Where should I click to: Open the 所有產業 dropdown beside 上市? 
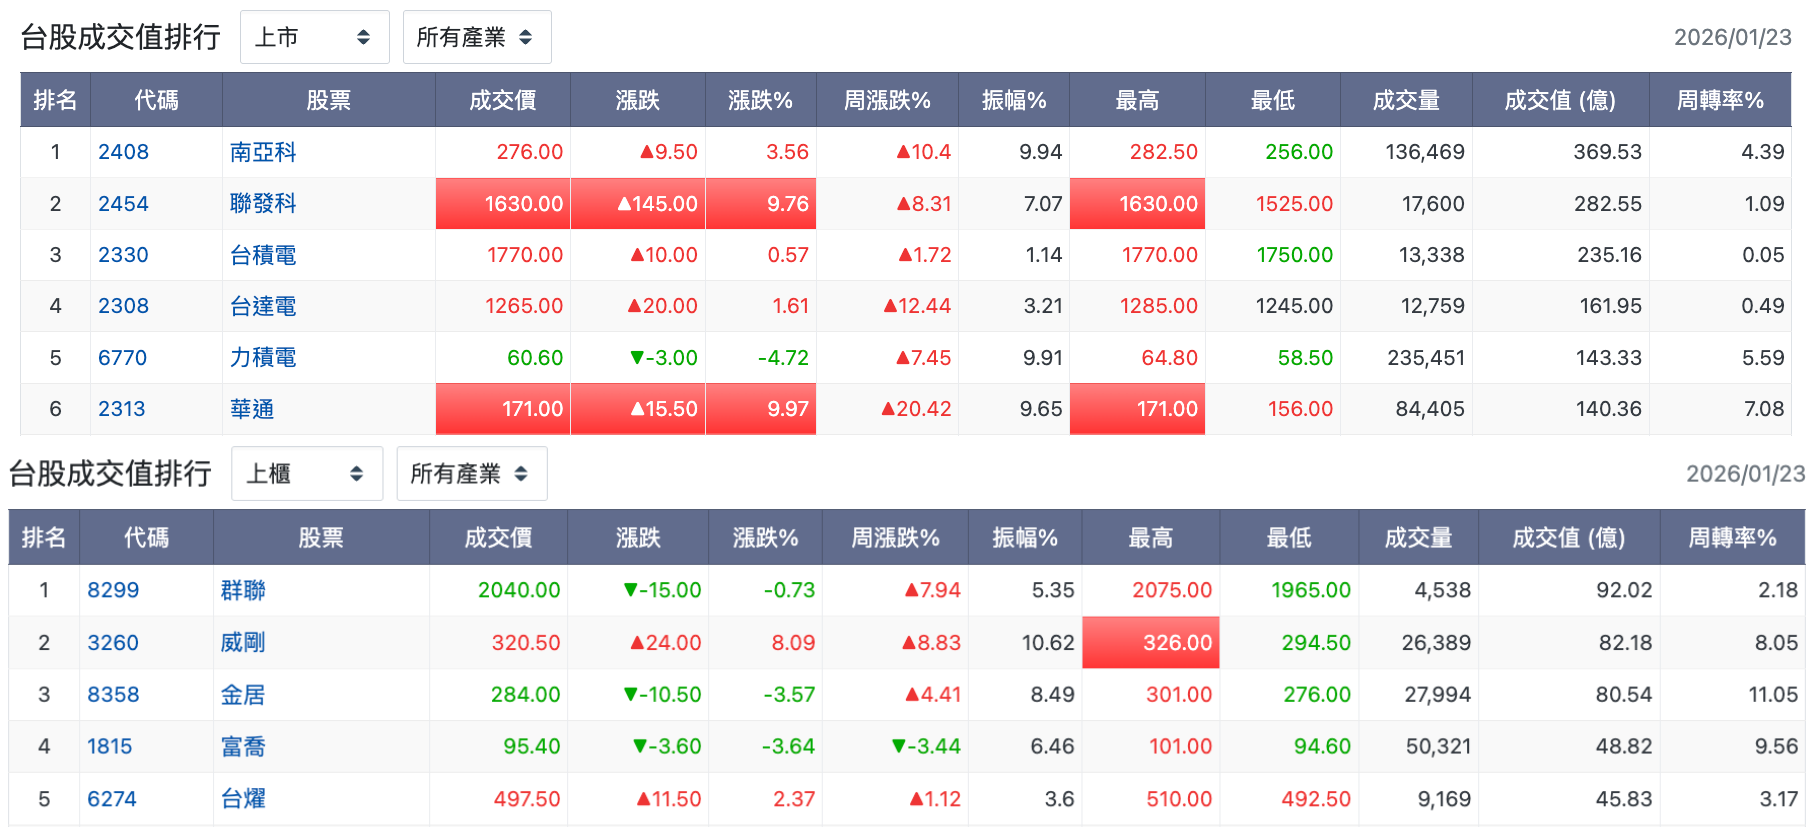pyautogui.click(x=476, y=37)
